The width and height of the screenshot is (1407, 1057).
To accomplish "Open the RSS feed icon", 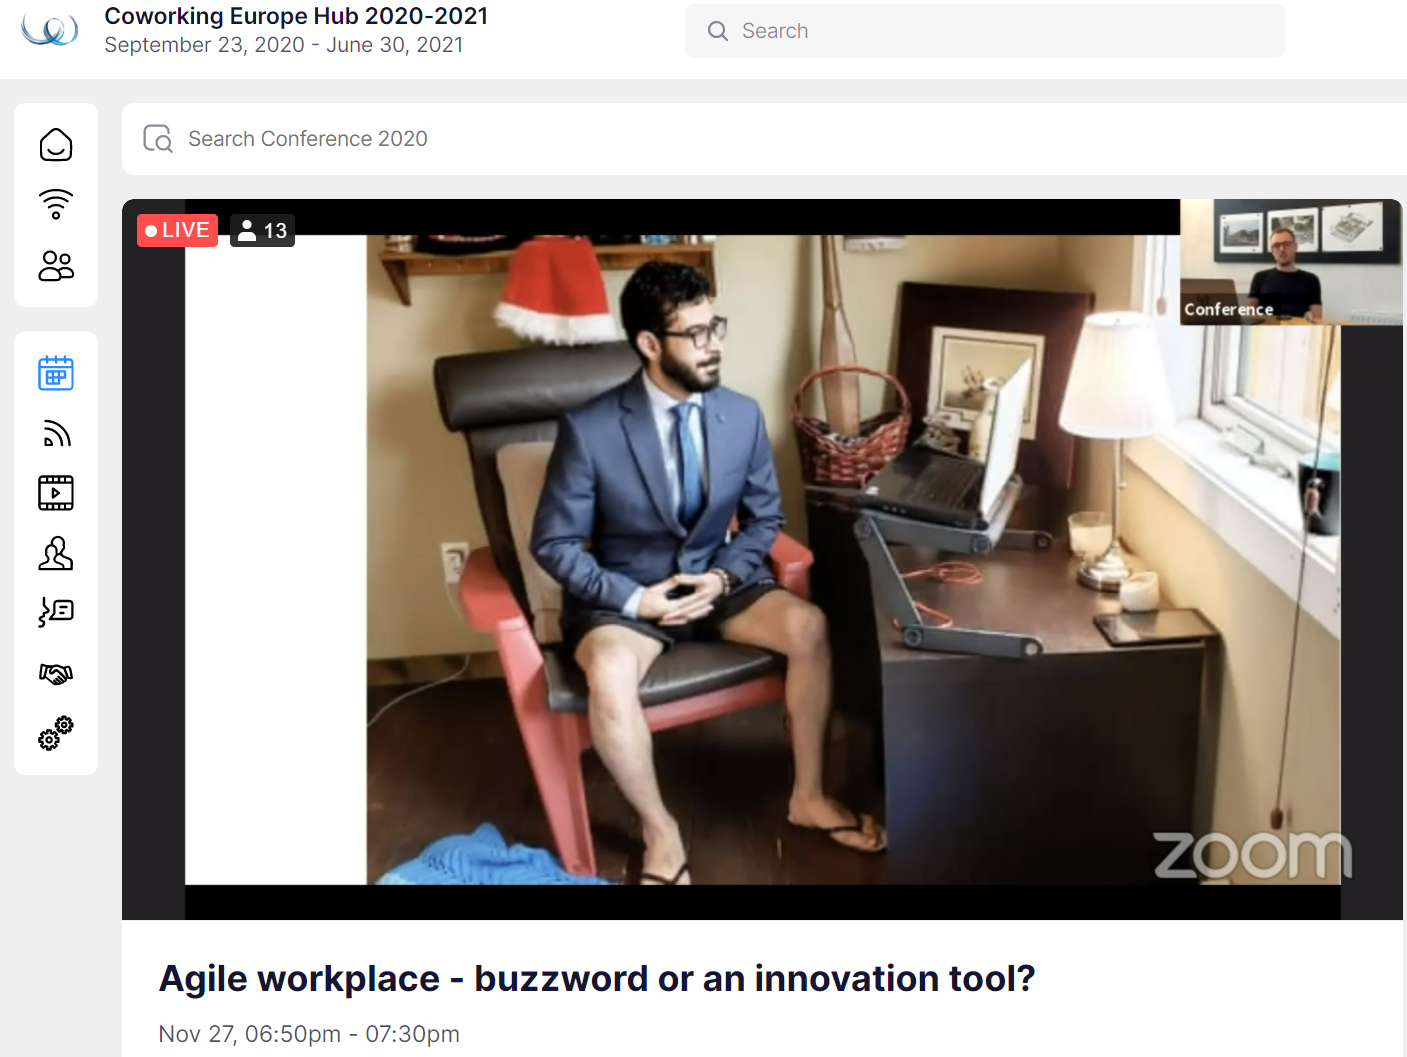I will [x=56, y=433].
